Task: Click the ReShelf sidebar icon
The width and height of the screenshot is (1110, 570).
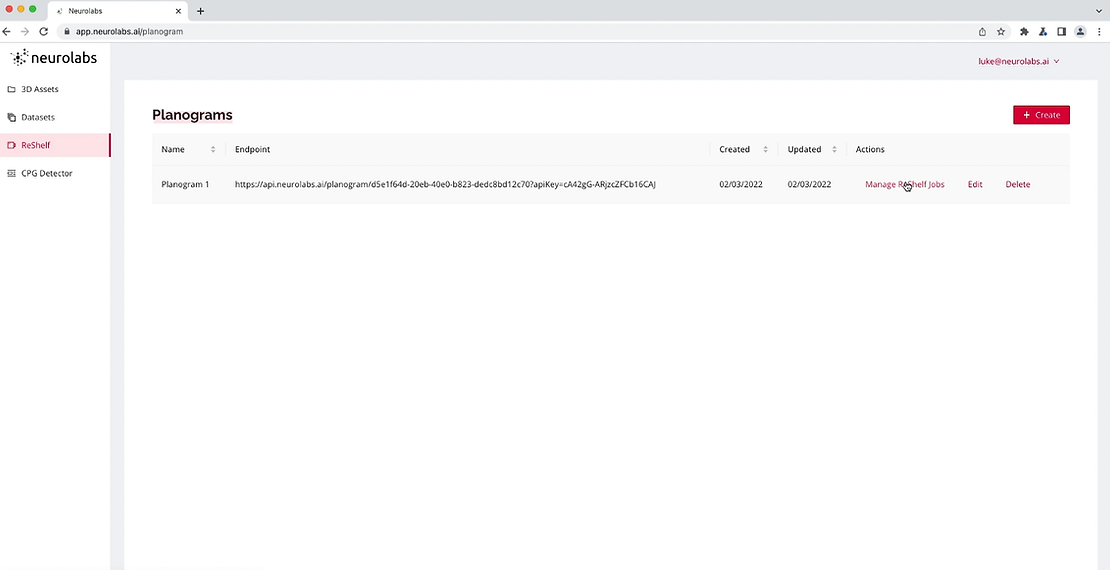Action: (x=11, y=145)
